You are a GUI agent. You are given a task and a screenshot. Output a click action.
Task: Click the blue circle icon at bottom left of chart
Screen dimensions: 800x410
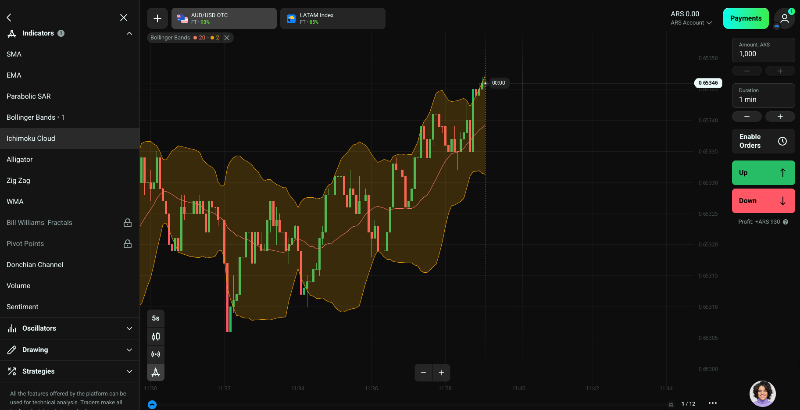pos(152,405)
